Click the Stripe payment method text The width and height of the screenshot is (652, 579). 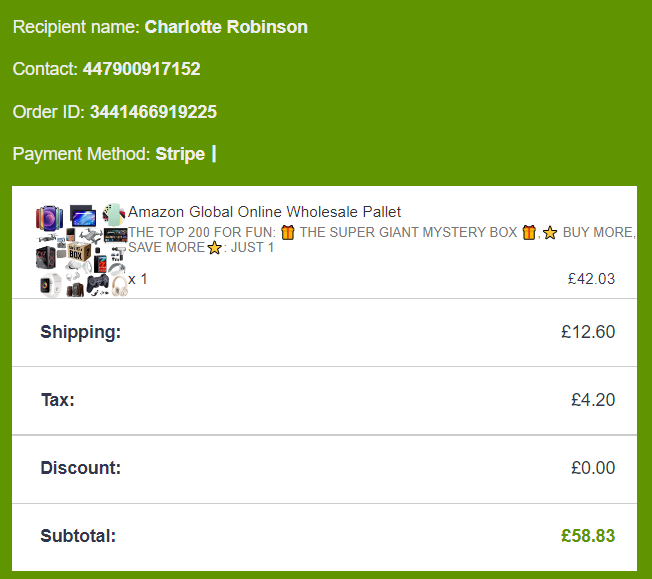point(180,154)
